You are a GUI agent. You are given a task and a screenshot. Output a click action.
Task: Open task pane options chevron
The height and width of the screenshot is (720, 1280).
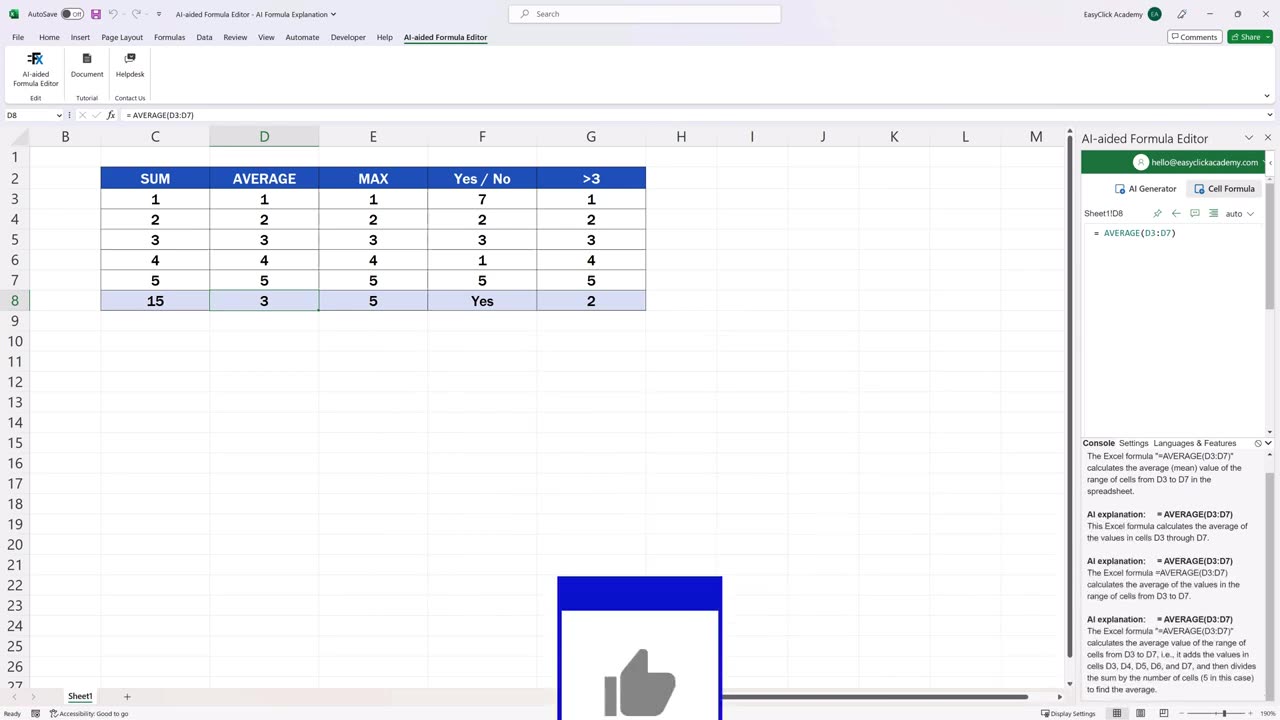1249,138
